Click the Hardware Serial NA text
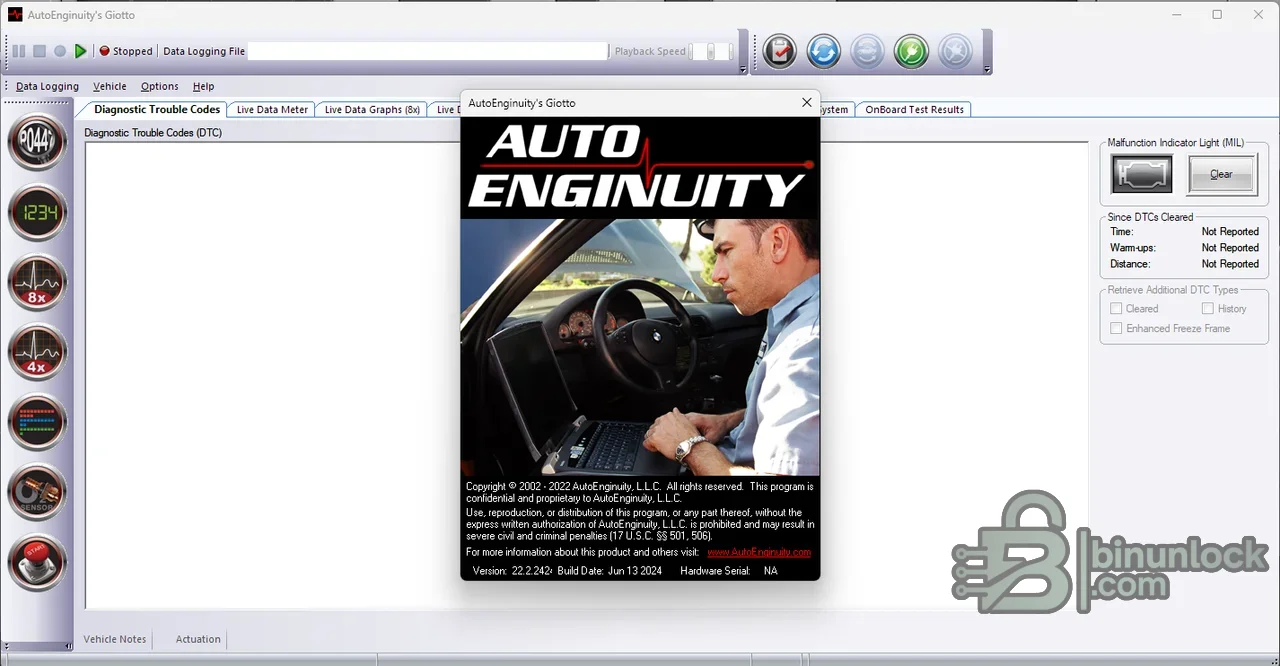The height and width of the screenshot is (666, 1280). pyautogui.click(x=728, y=571)
